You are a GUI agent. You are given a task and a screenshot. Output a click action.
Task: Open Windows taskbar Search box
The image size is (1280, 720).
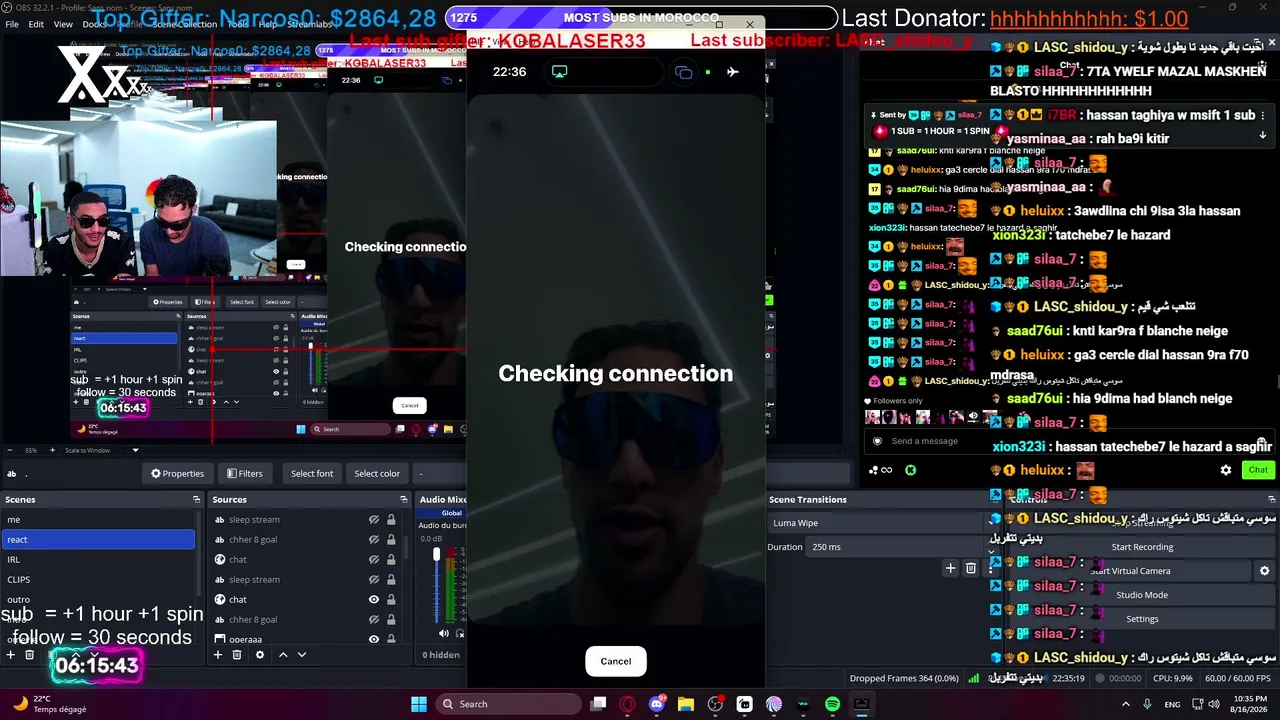(509, 704)
